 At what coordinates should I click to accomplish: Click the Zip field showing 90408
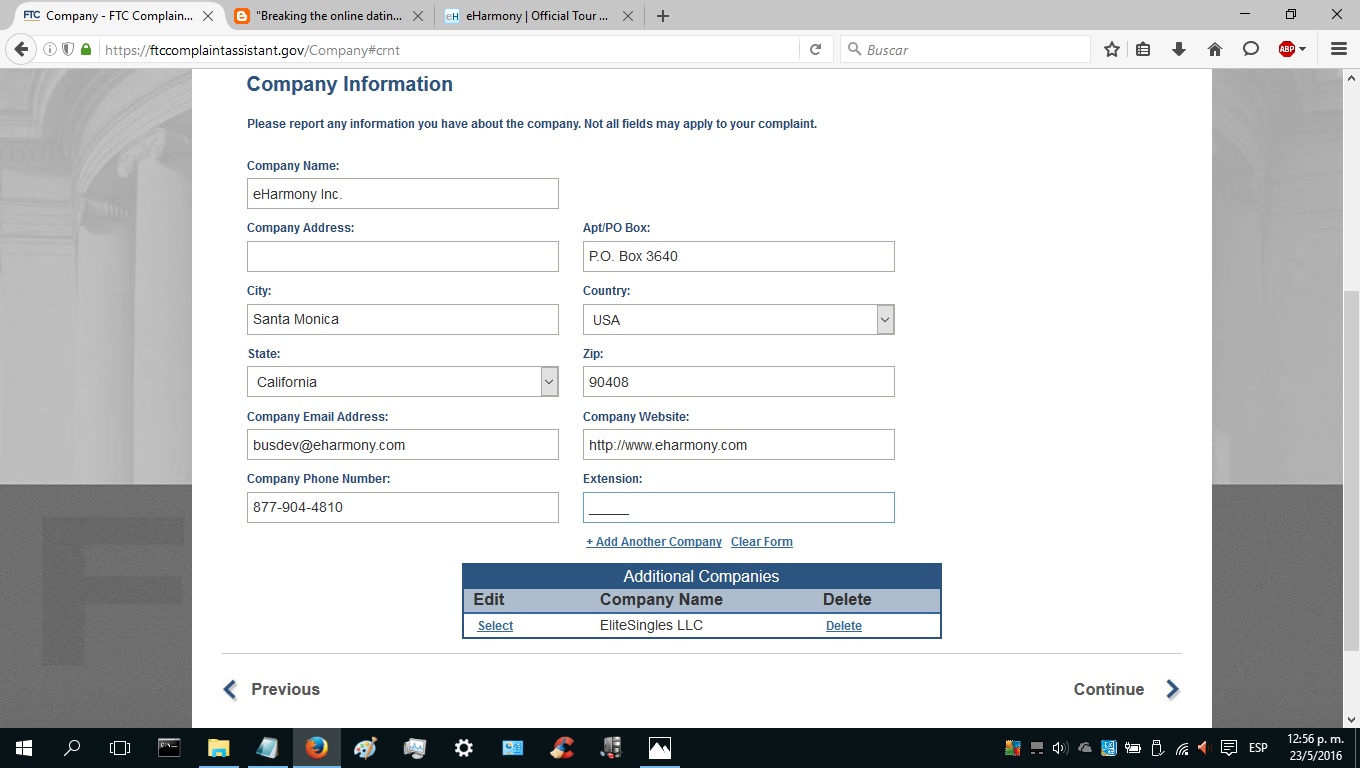739,381
